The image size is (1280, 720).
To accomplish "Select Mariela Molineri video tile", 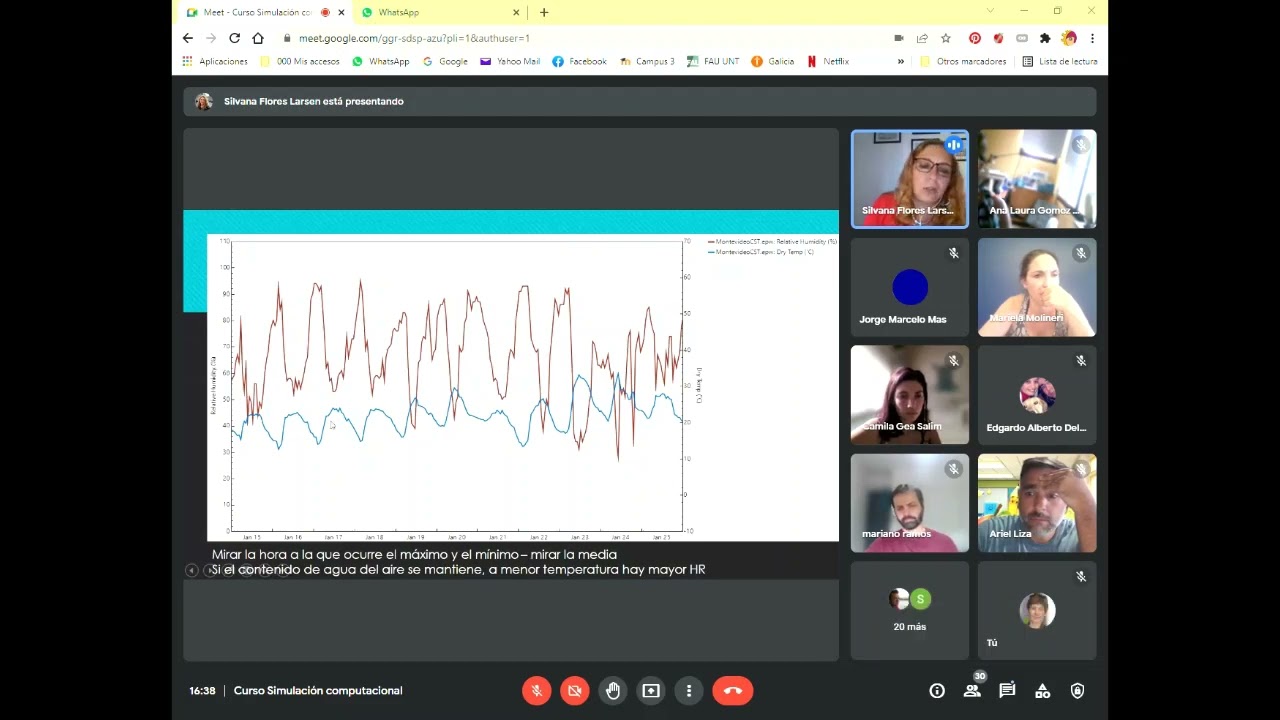I will [x=1037, y=287].
